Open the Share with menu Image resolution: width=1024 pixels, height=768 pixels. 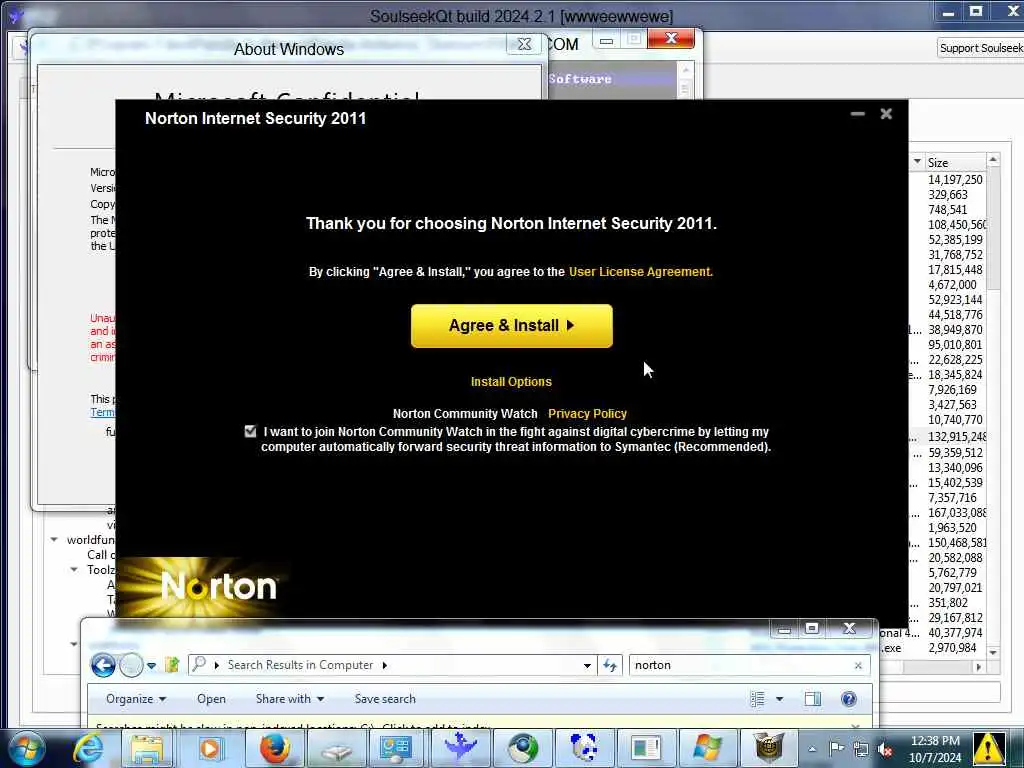click(x=290, y=699)
